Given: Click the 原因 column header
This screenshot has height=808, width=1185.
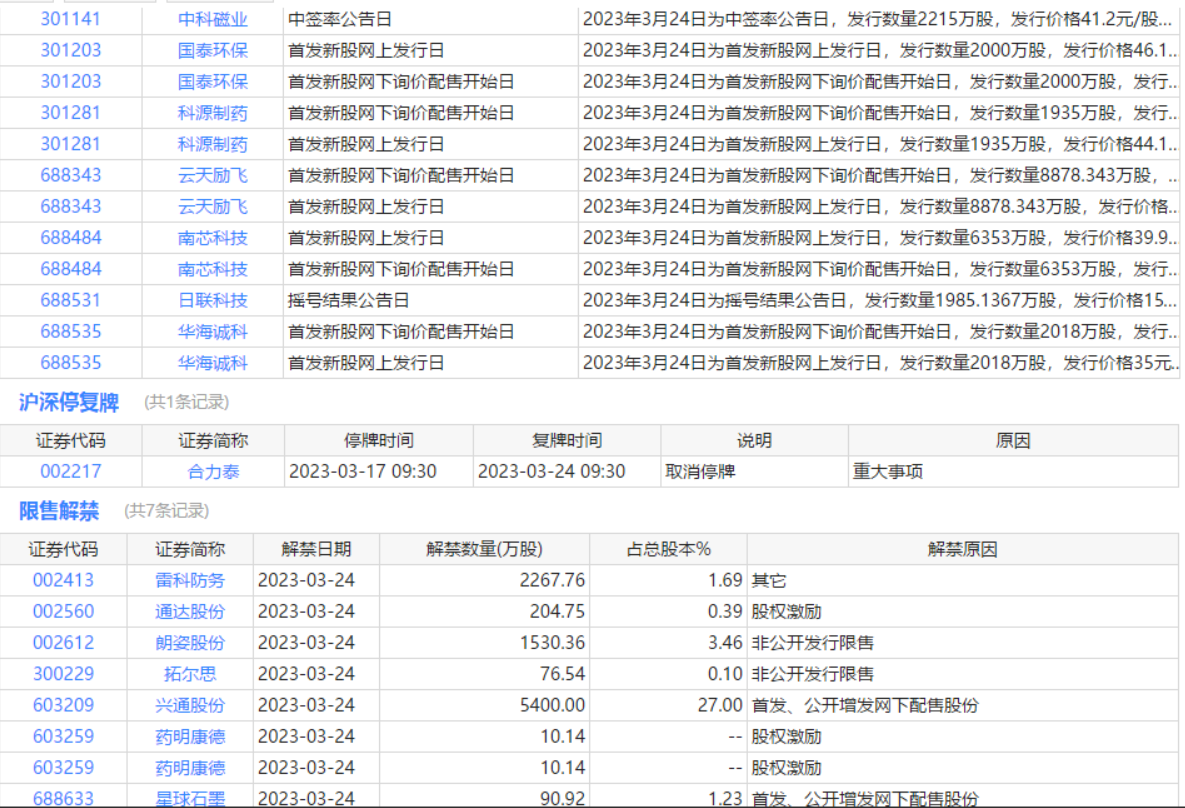Looking at the screenshot, I should (x=1013, y=441).
